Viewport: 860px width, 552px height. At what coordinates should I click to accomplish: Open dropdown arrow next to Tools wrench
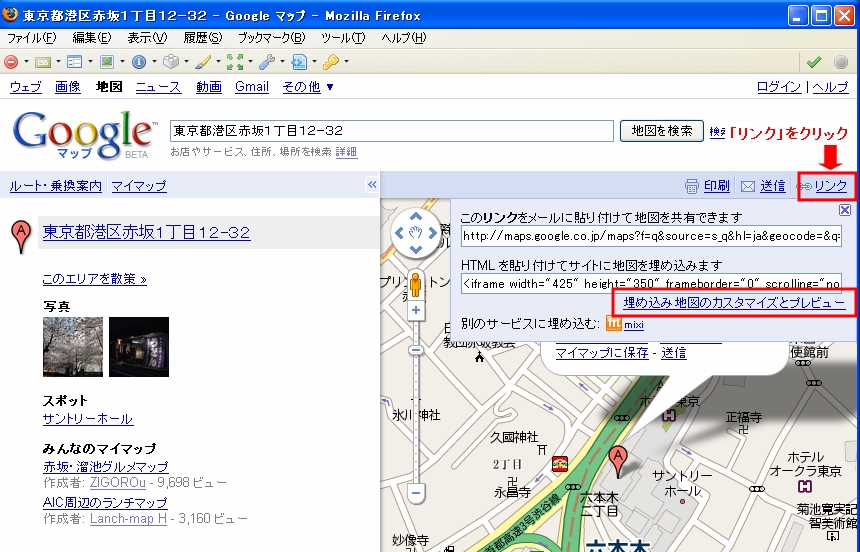[282, 62]
